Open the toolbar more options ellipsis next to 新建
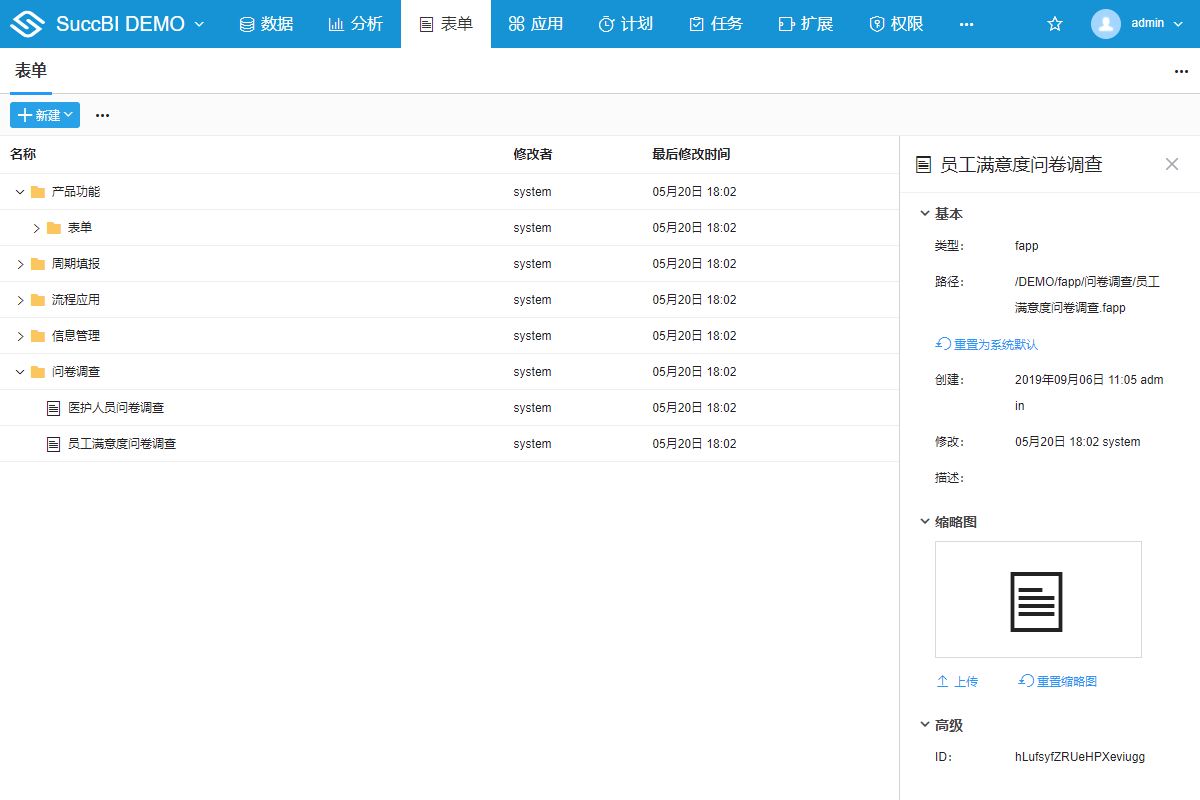Screen dimensions: 1200x800 pyautogui.click(x=102, y=115)
